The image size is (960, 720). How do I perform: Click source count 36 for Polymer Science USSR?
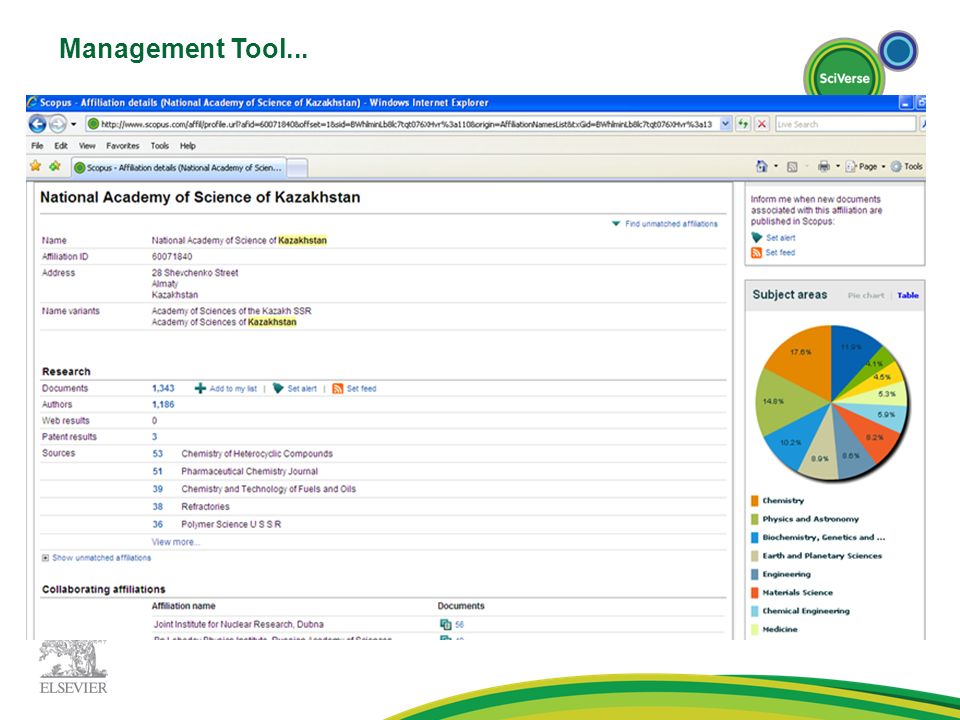157,524
